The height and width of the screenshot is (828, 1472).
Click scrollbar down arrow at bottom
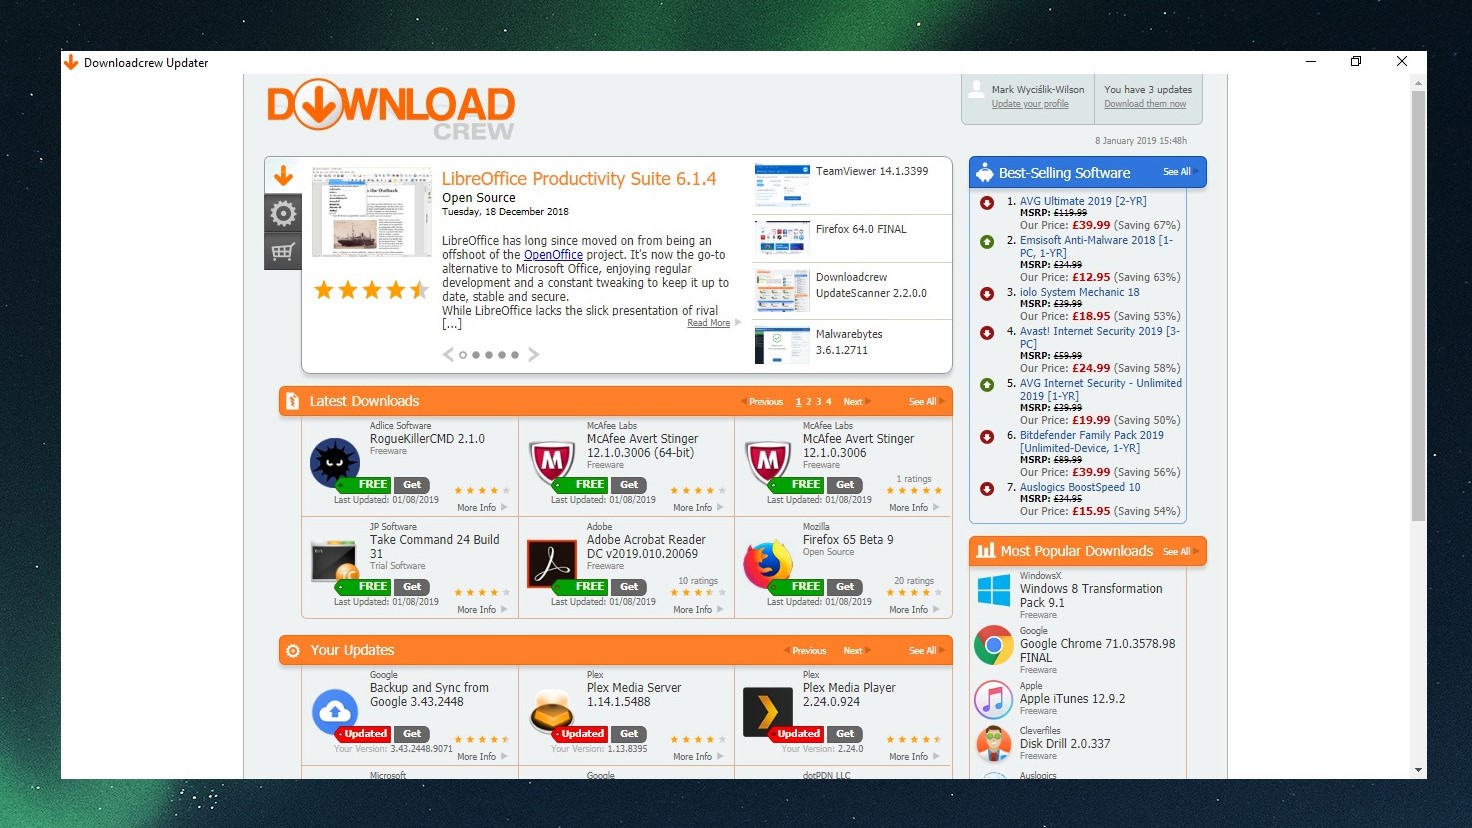(1418, 771)
